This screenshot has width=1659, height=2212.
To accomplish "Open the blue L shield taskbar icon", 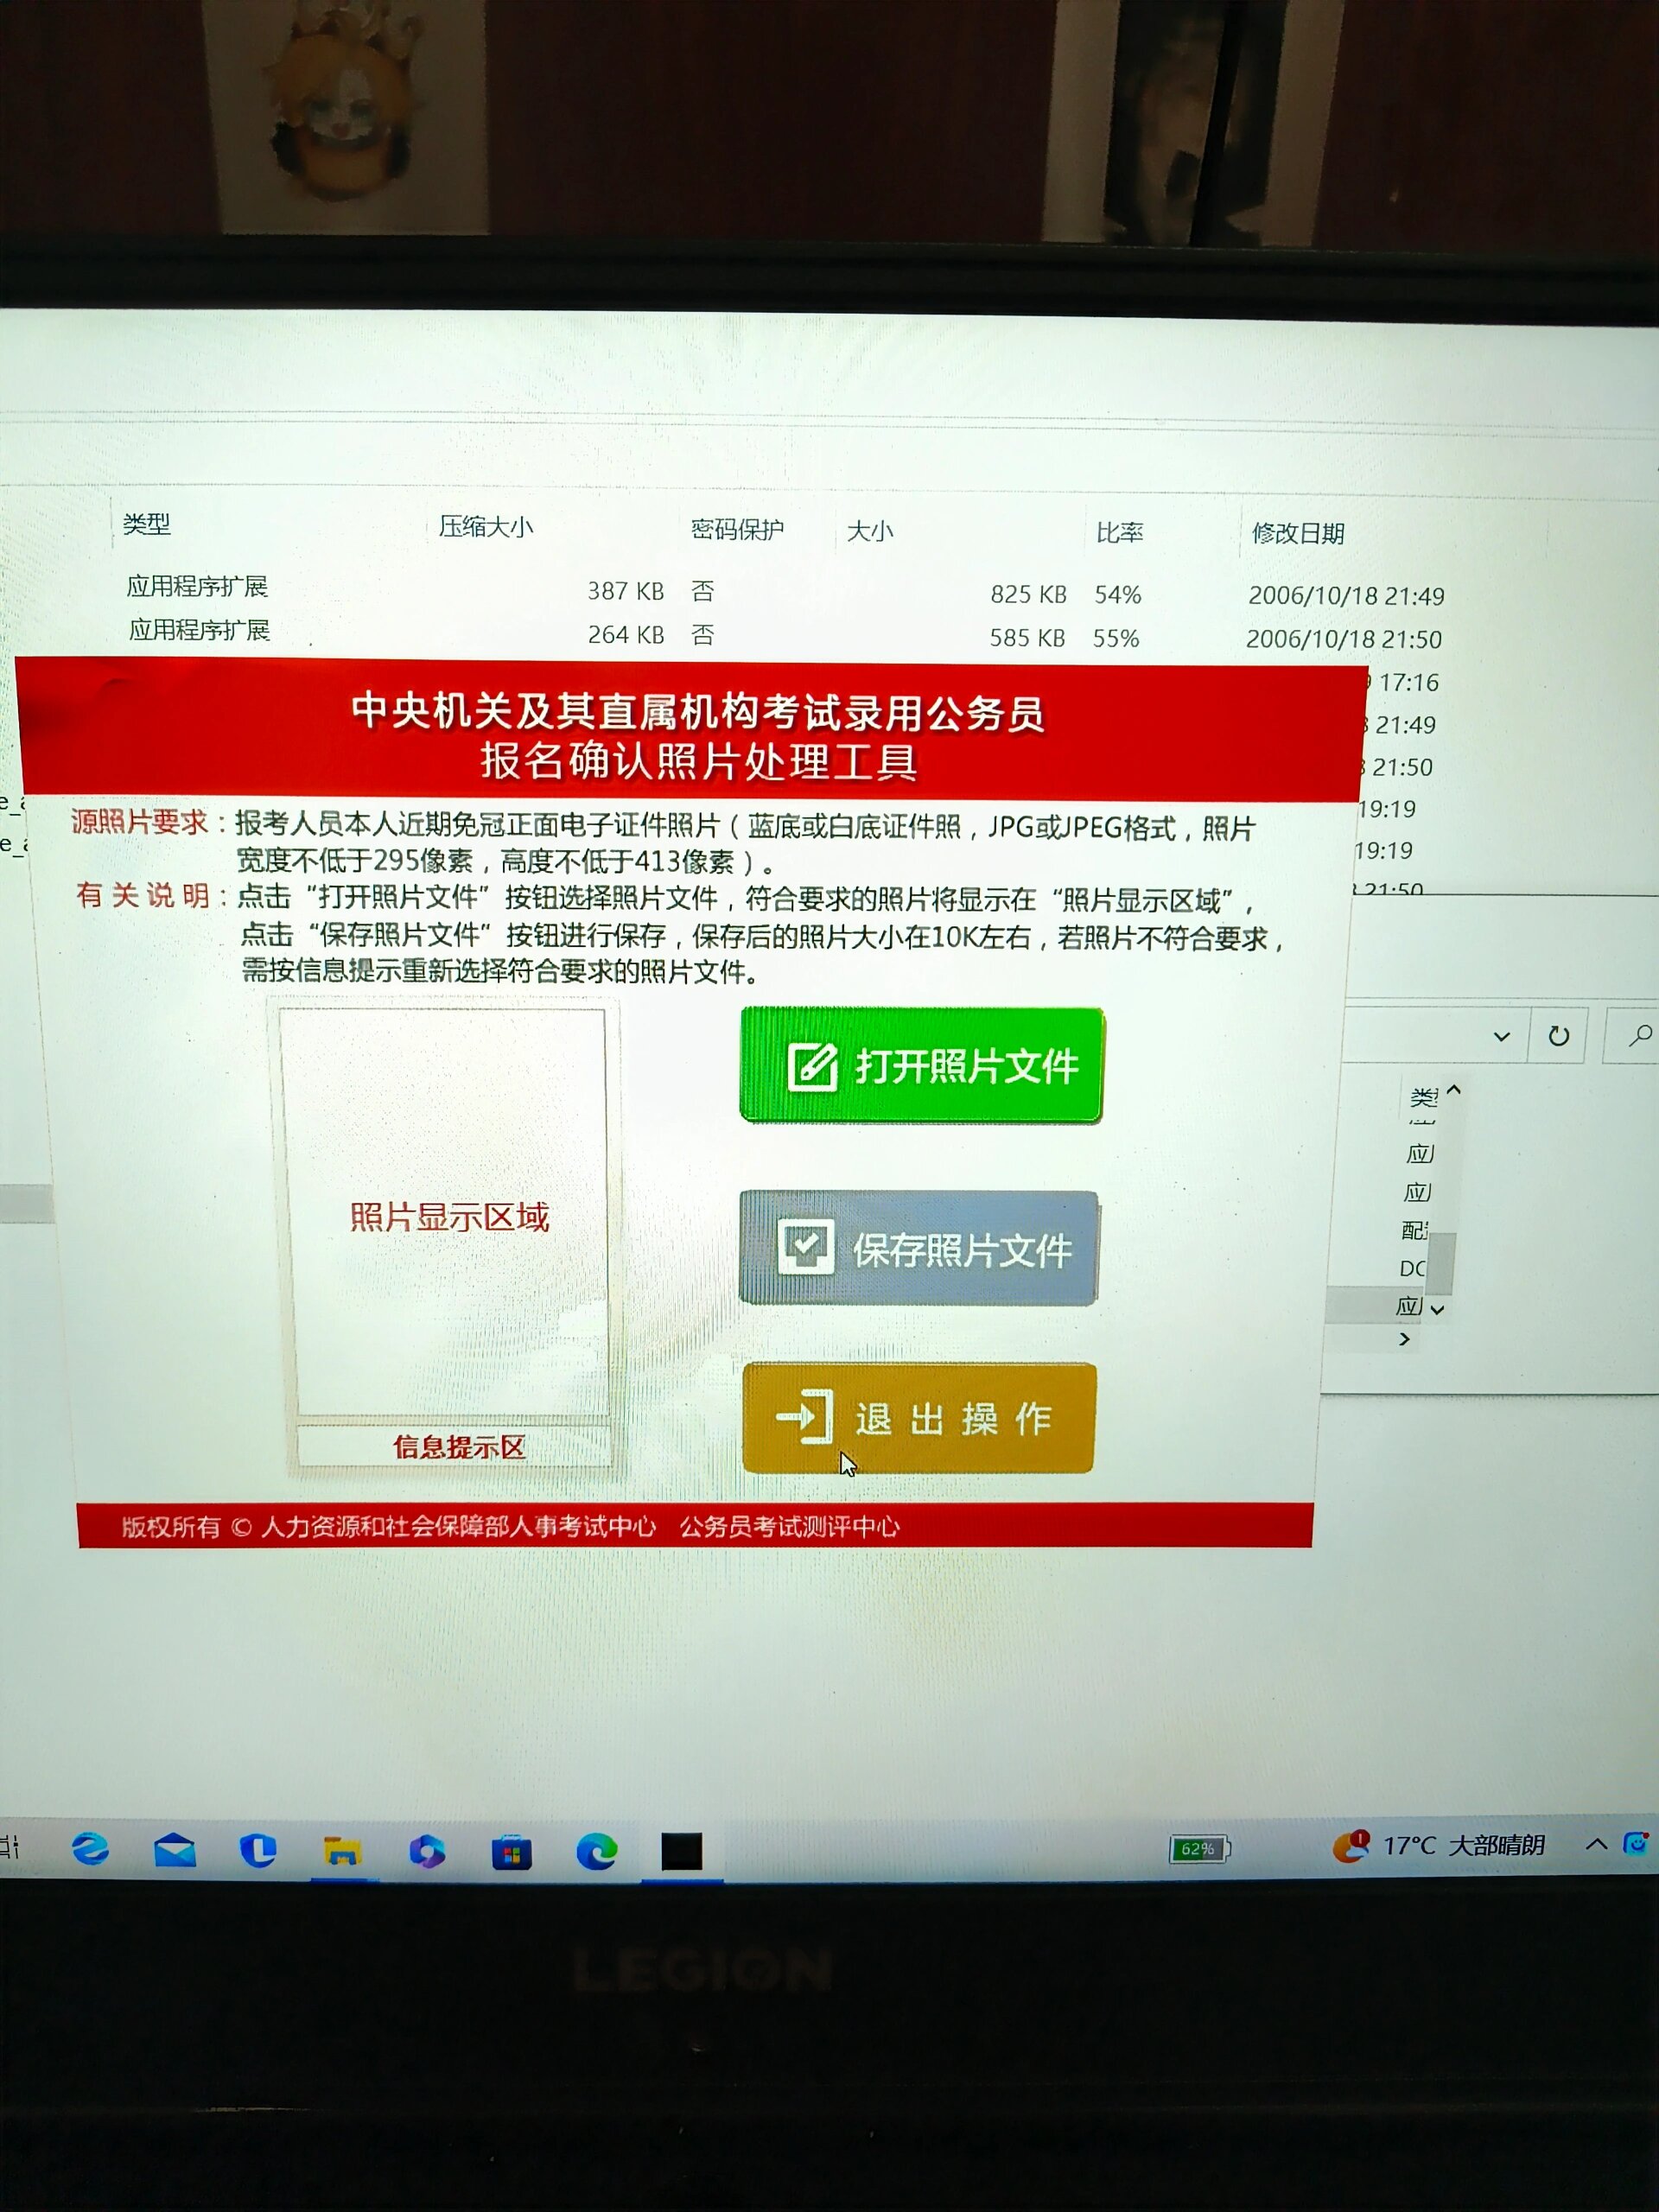I will [258, 1850].
